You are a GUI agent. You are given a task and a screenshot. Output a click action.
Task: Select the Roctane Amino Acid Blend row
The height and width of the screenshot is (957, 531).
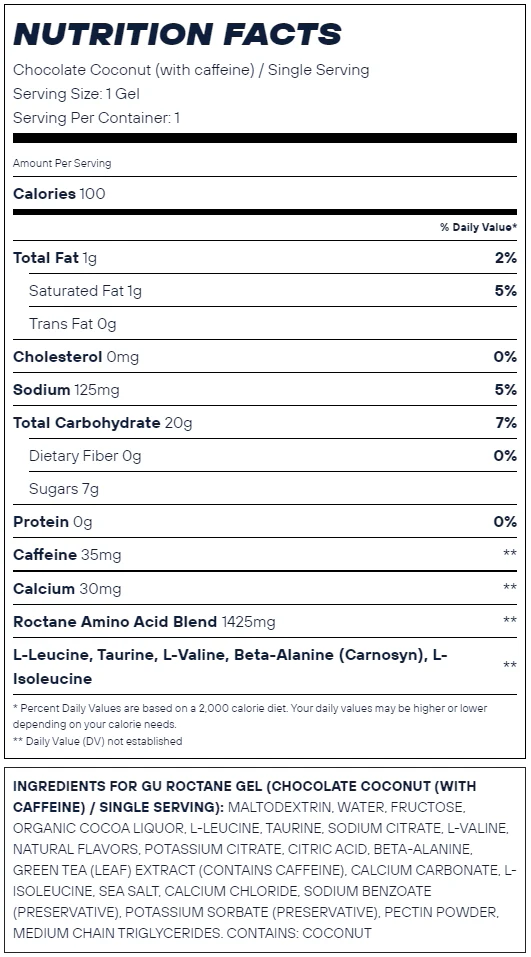point(265,621)
